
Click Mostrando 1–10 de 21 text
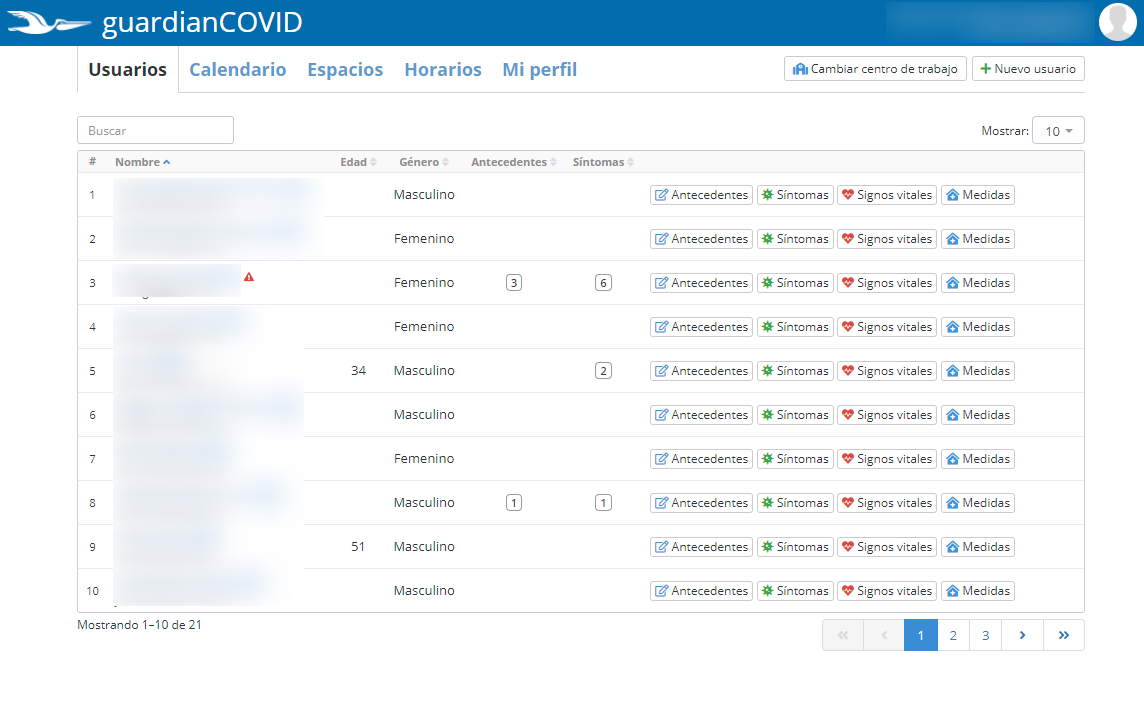[139, 625]
